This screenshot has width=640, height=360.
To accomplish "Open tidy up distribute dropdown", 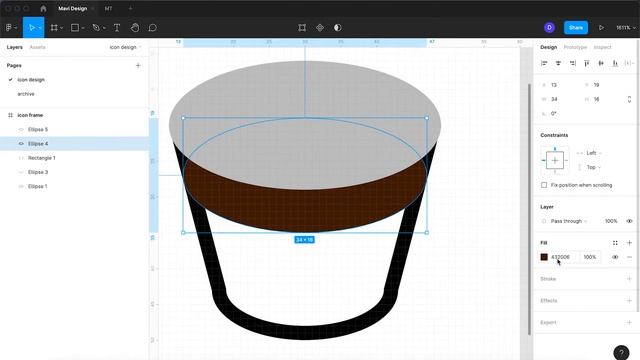I will pos(629,63).
